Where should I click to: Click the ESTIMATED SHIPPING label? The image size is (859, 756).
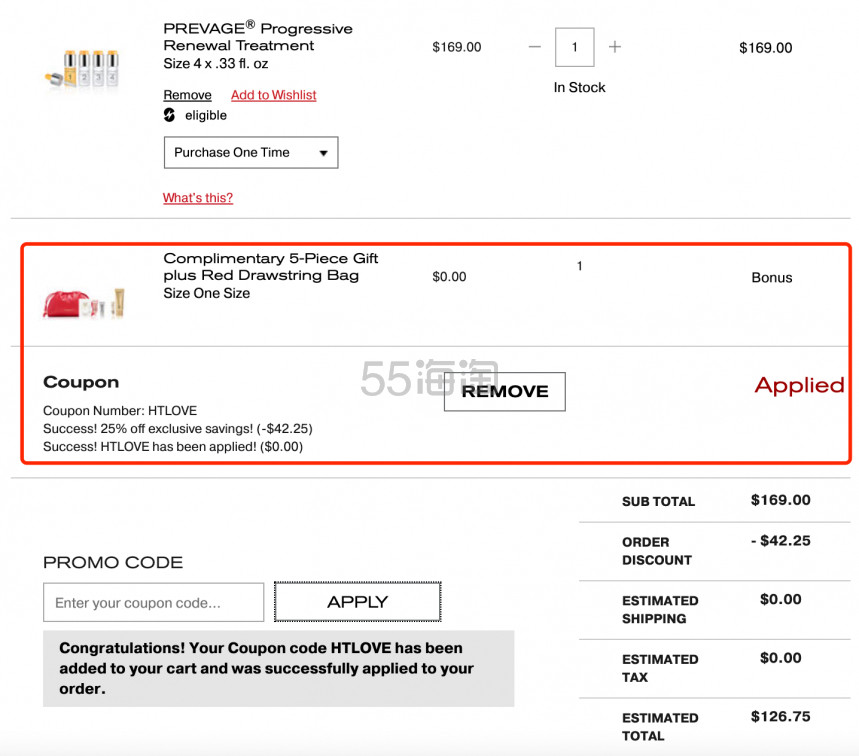coord(660,610)
